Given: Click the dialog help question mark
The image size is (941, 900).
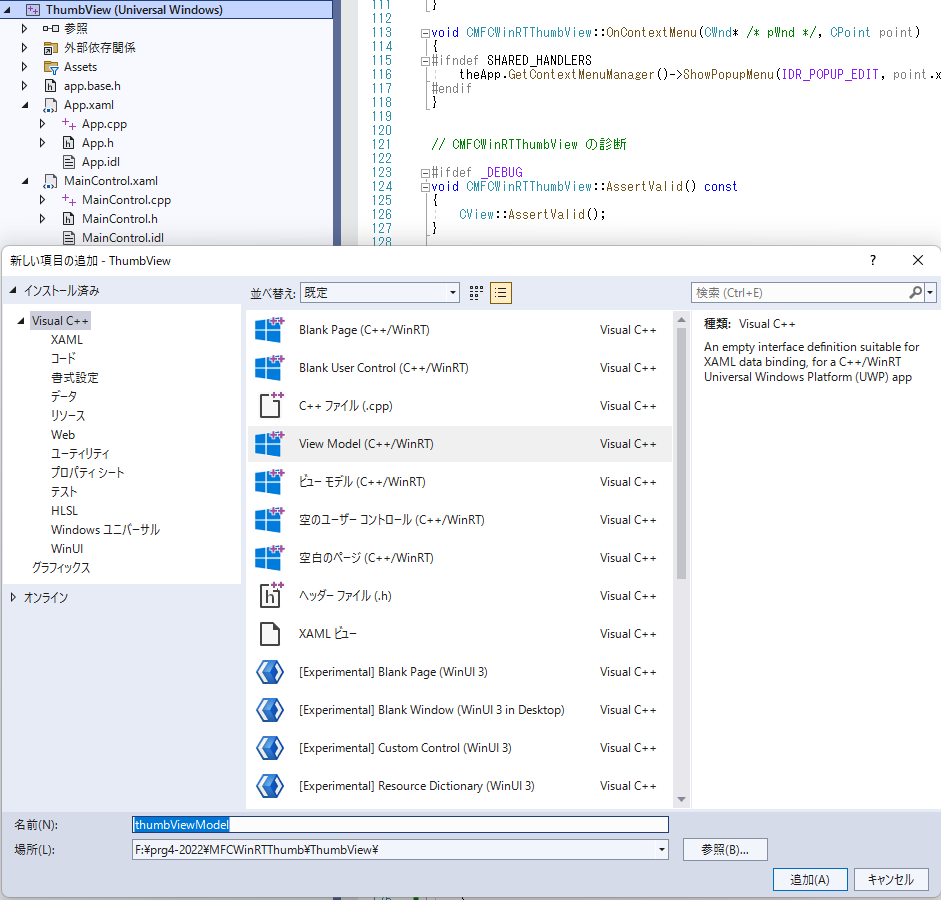Looking at the screenshot, I should (x=873, y=260).
